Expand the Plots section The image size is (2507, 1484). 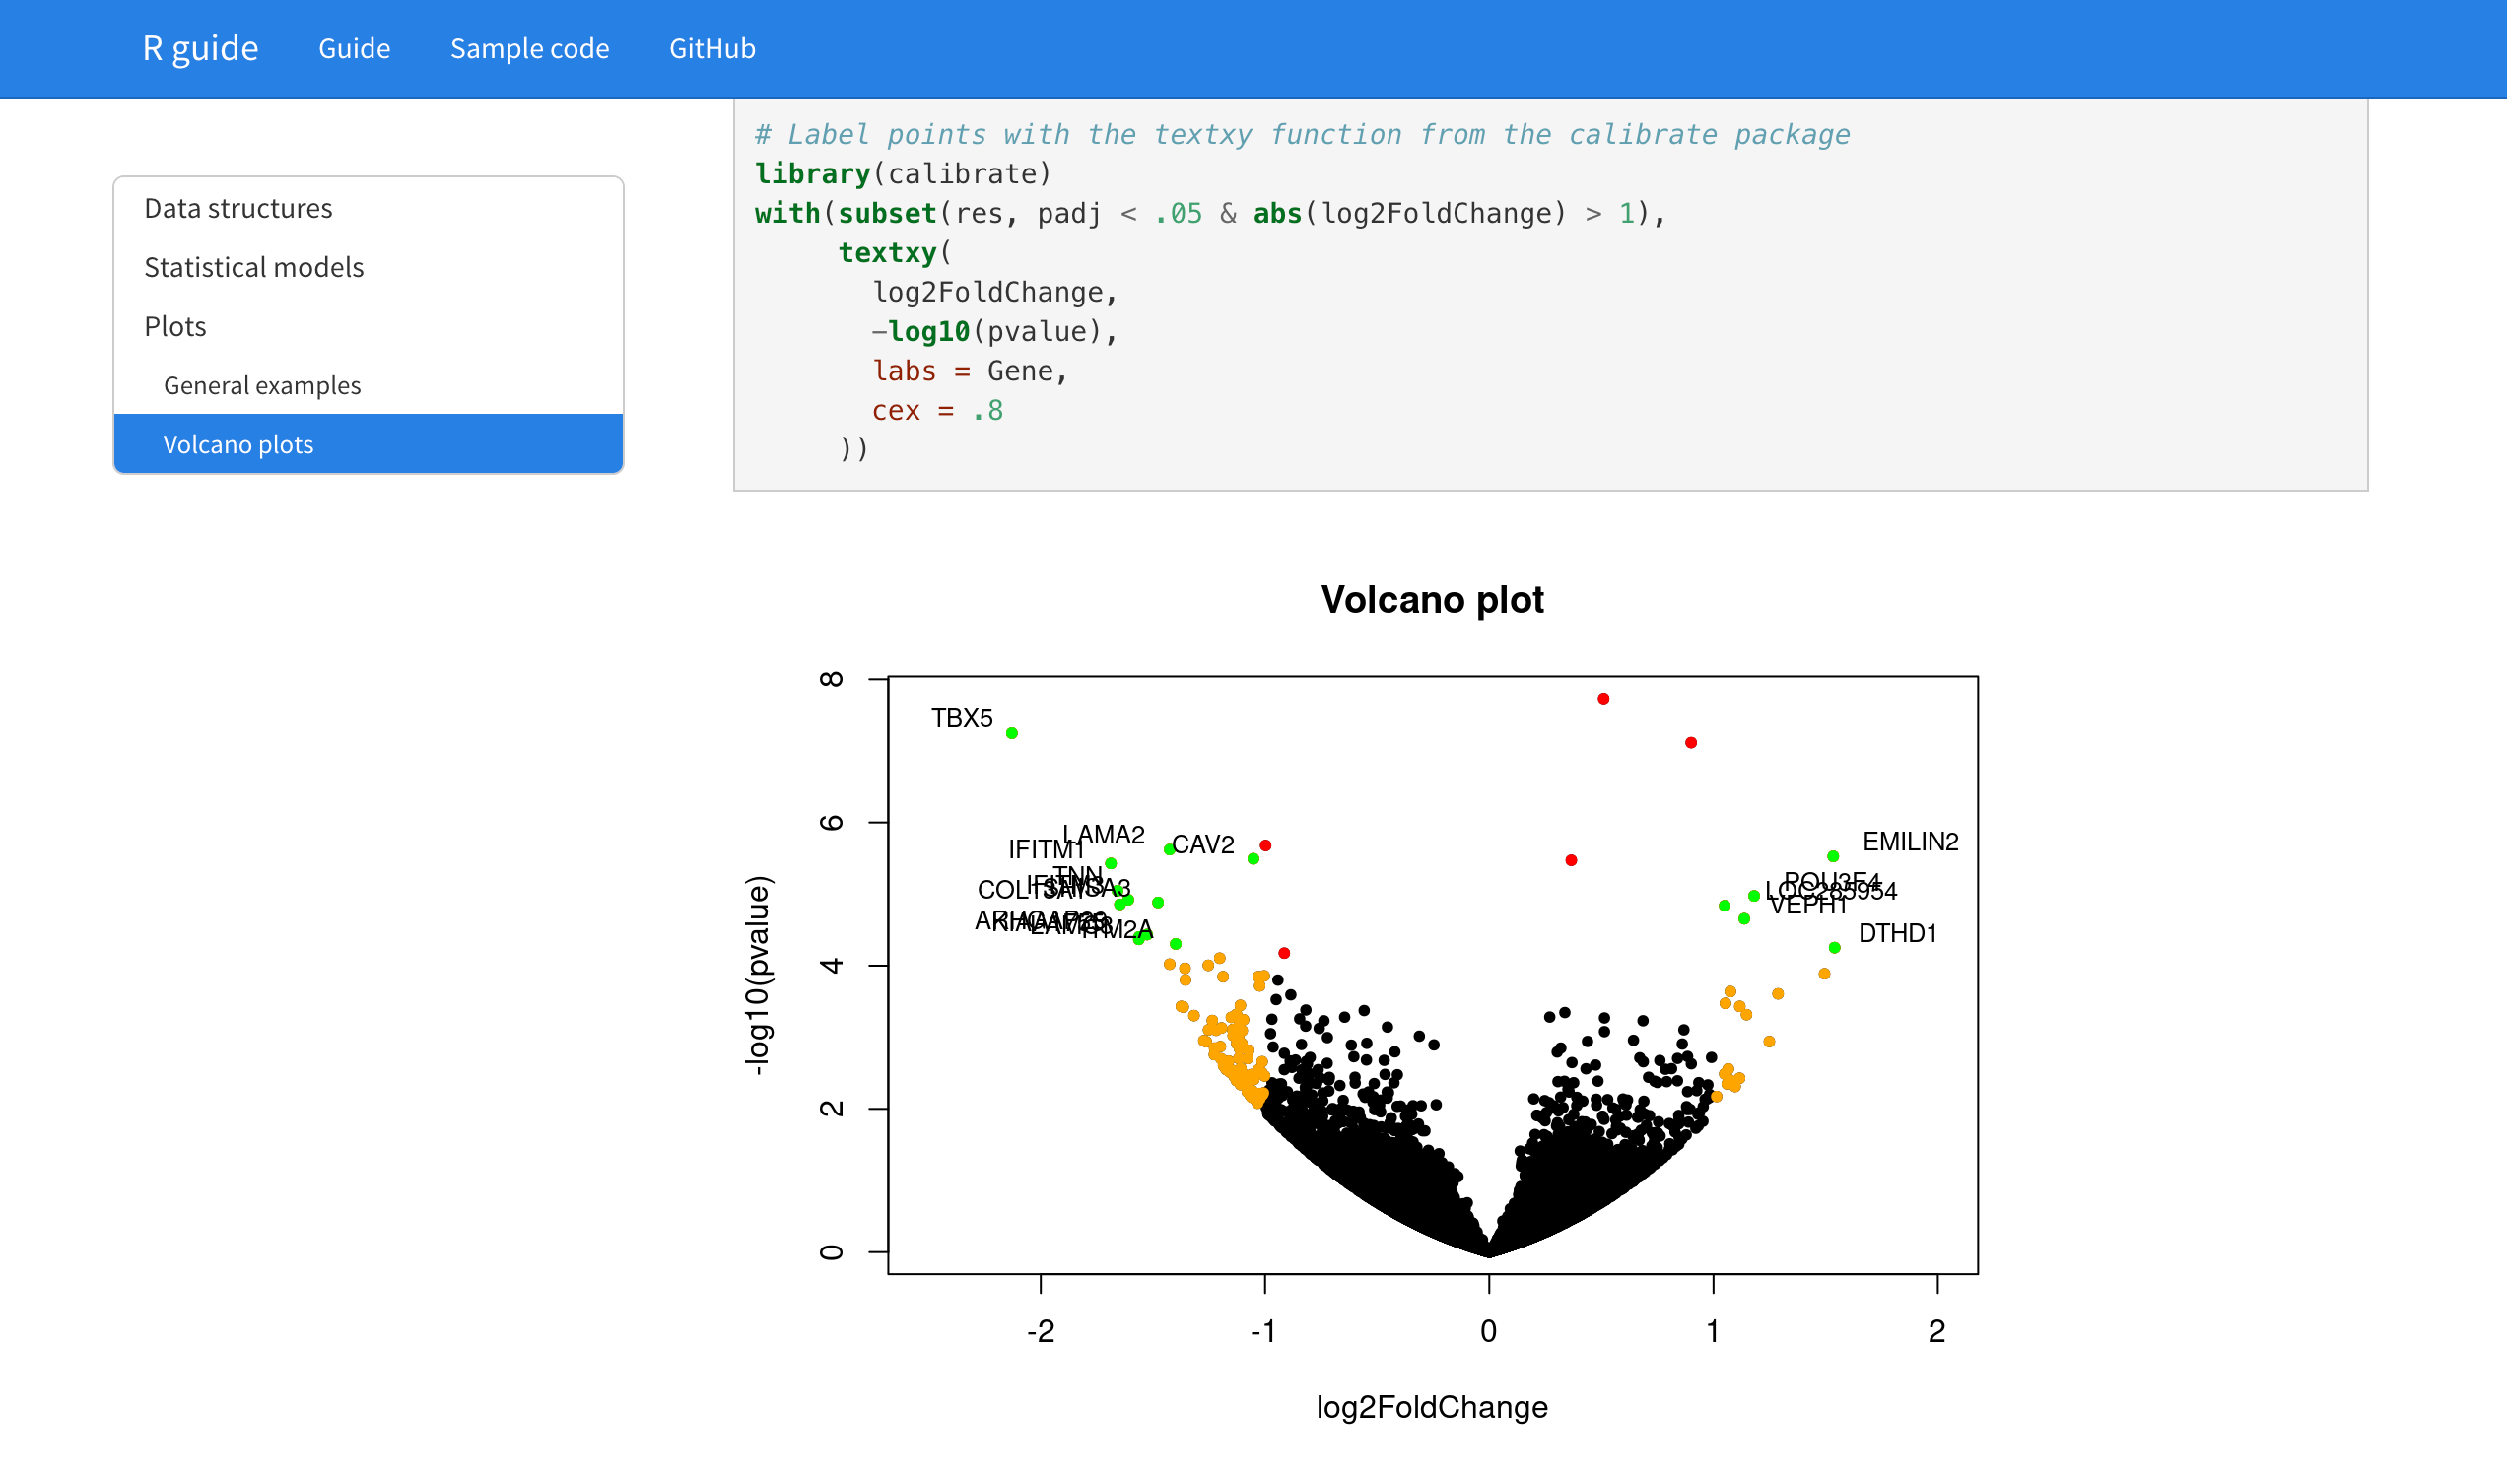pyautogui.click(x=174, y=326)
